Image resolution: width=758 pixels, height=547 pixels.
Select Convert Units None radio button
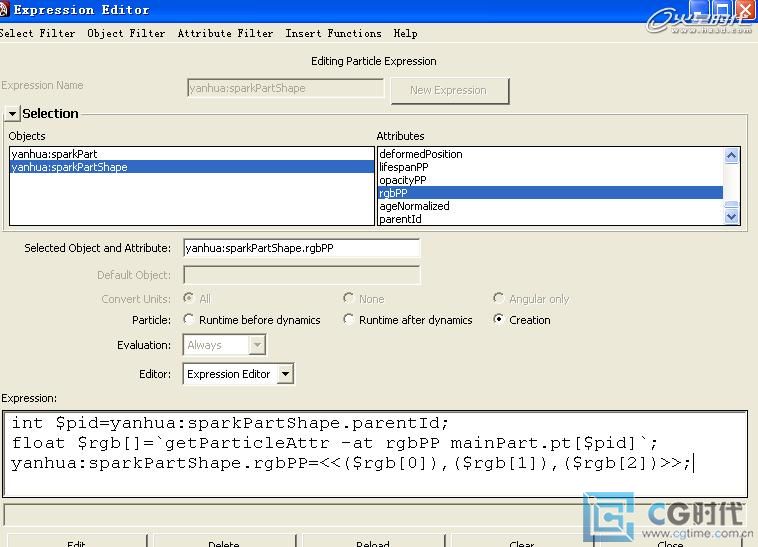[348, 298]
